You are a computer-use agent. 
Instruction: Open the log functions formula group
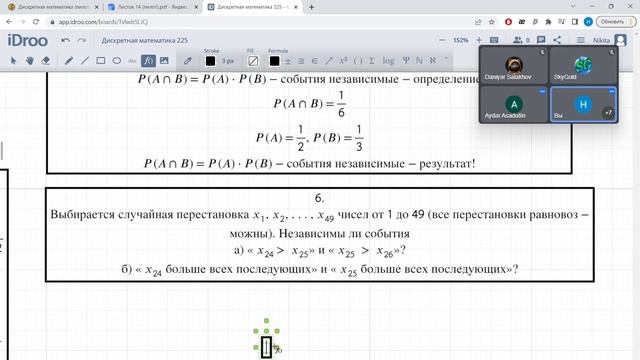388,61
